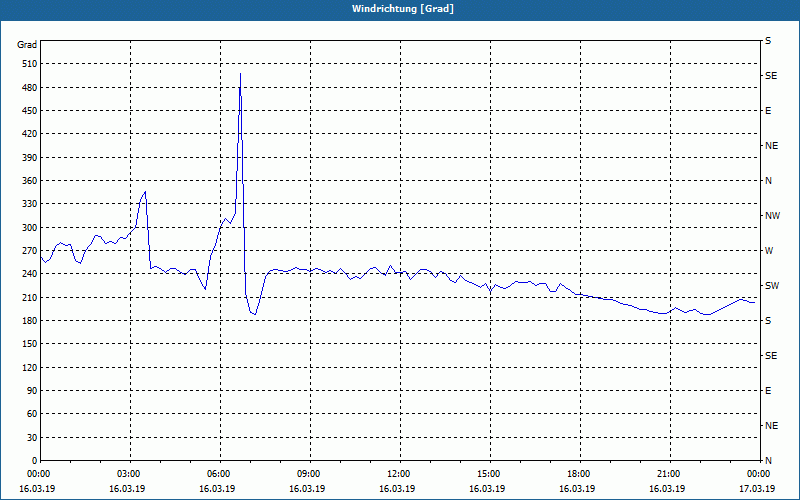Select the E compass label at the 450 gridline
The height and width of the screenshot is (500, 800).
click(x=768, y=111)
